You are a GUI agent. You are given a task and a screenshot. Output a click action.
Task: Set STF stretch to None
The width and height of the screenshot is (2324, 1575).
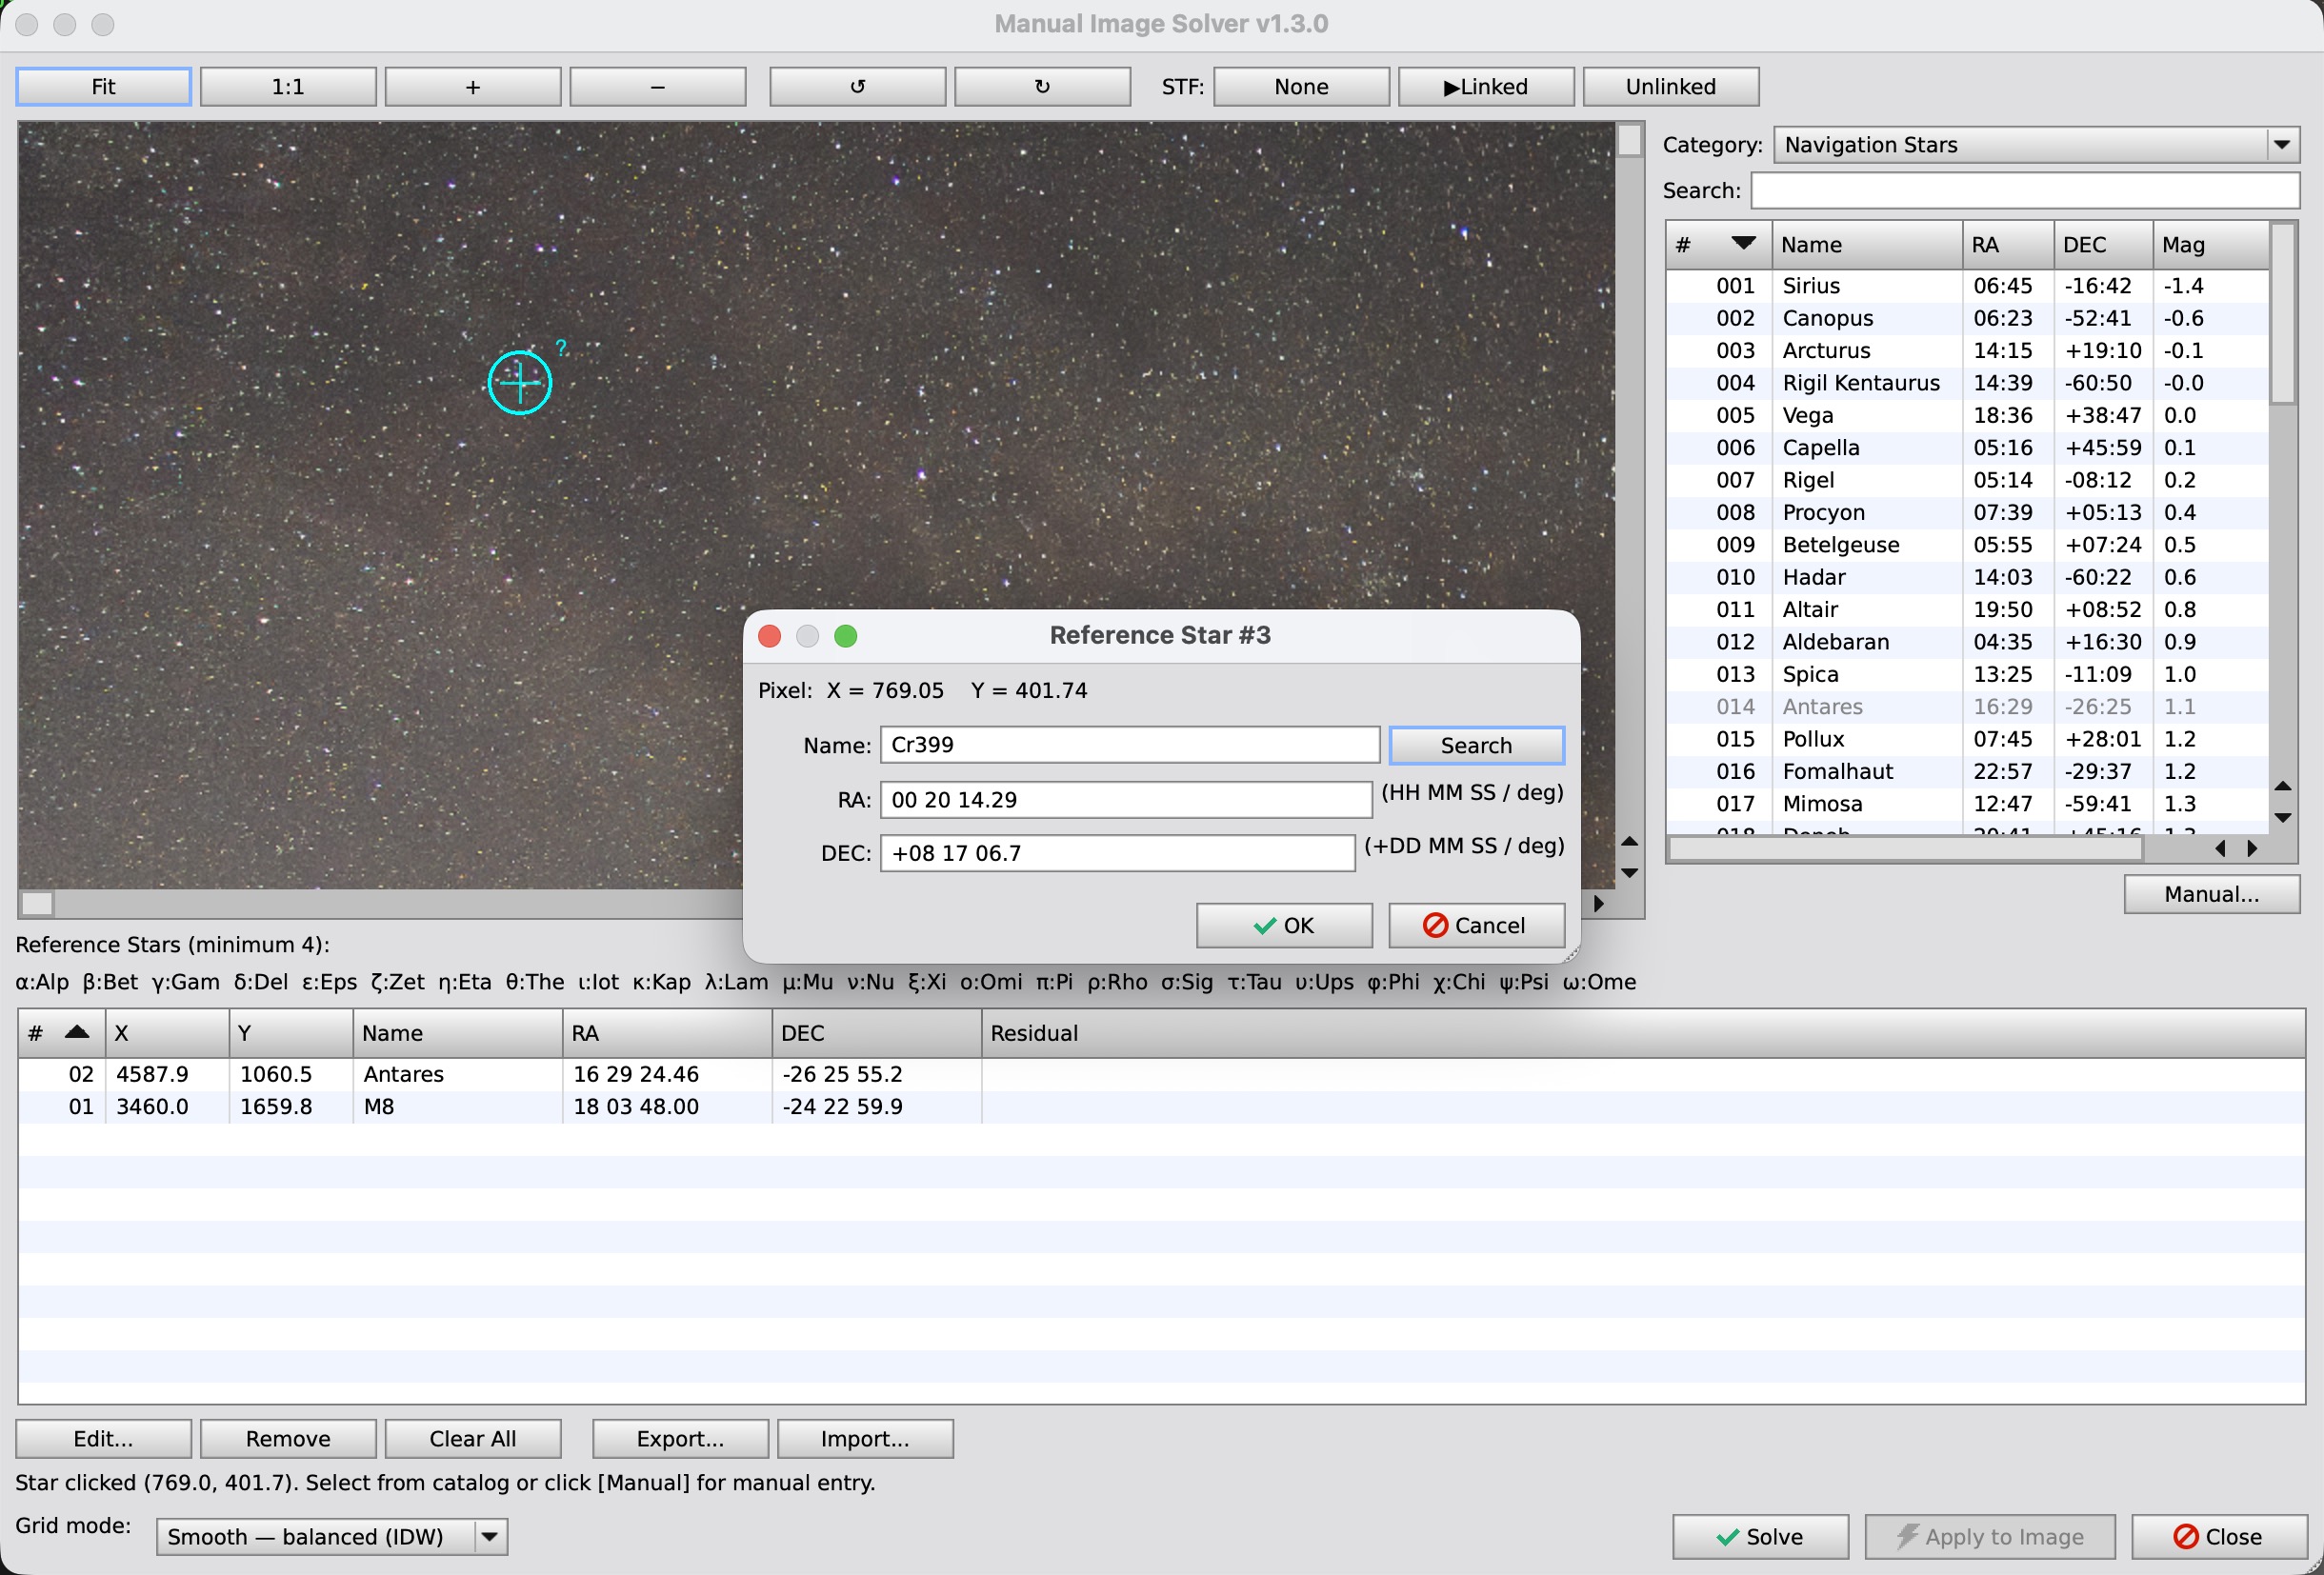1300,86
